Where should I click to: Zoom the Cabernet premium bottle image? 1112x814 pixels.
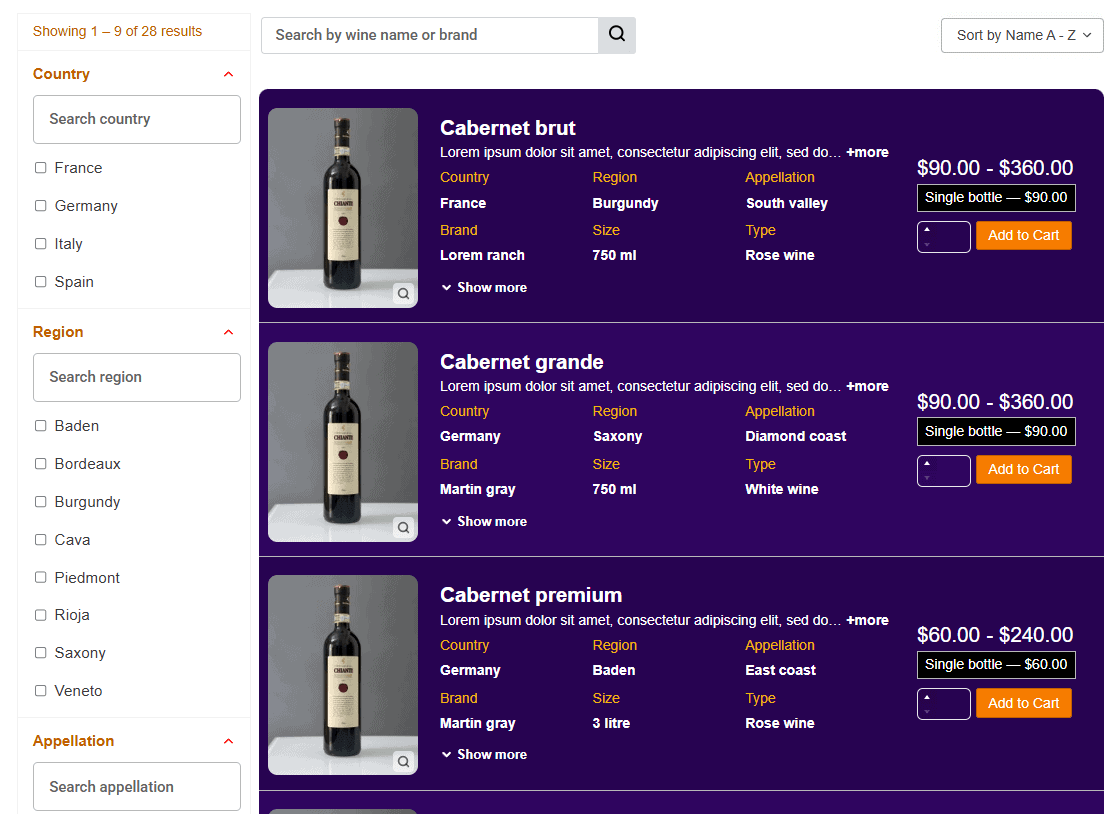(403, 761)
